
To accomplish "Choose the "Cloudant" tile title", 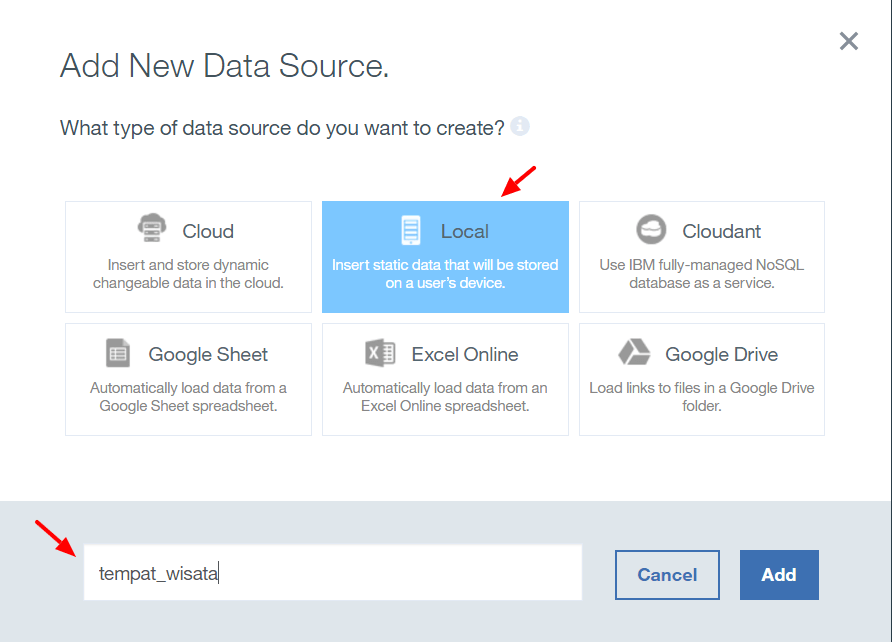I will click(721, 231).
